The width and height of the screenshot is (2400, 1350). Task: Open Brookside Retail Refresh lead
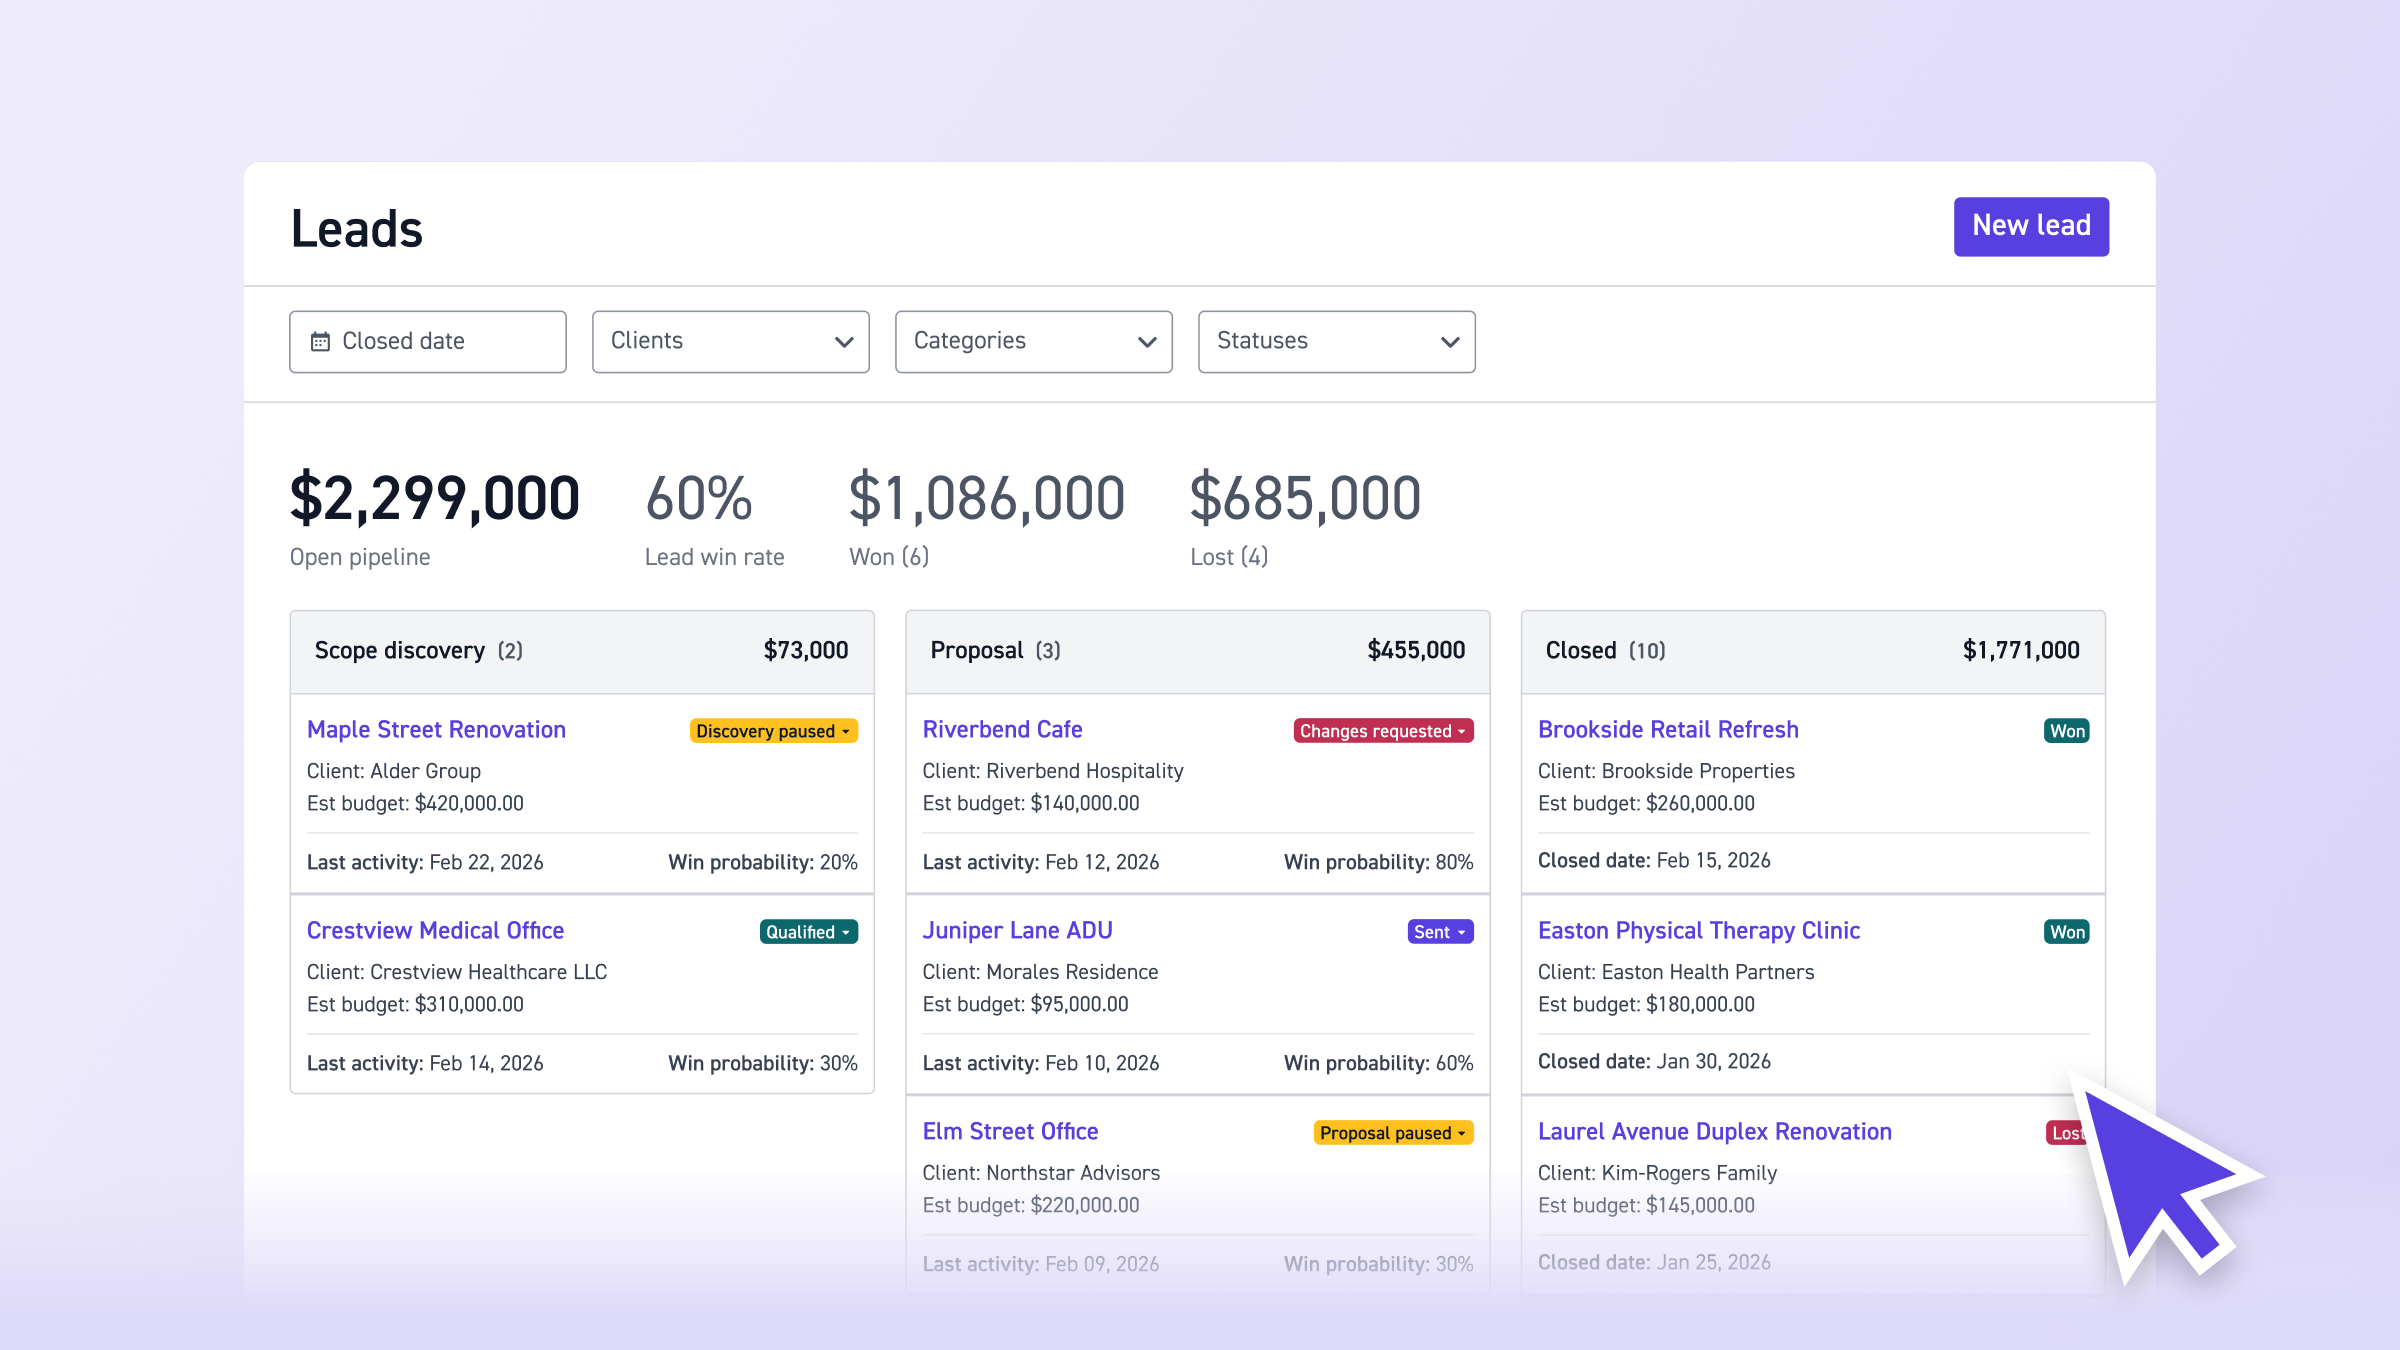(x=1667, y=729)
